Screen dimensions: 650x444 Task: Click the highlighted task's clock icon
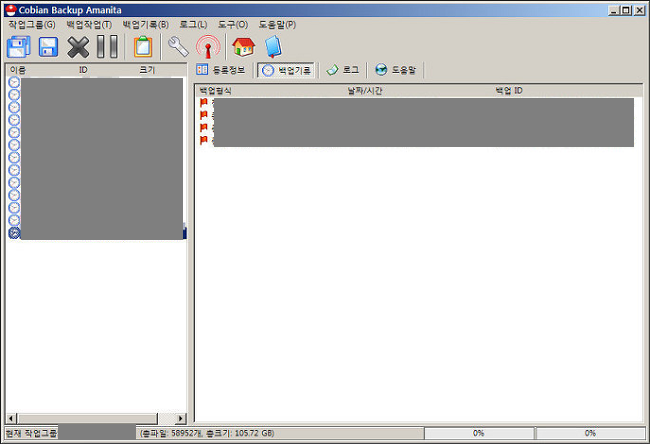pyautogui.click(x=14, y=233)
